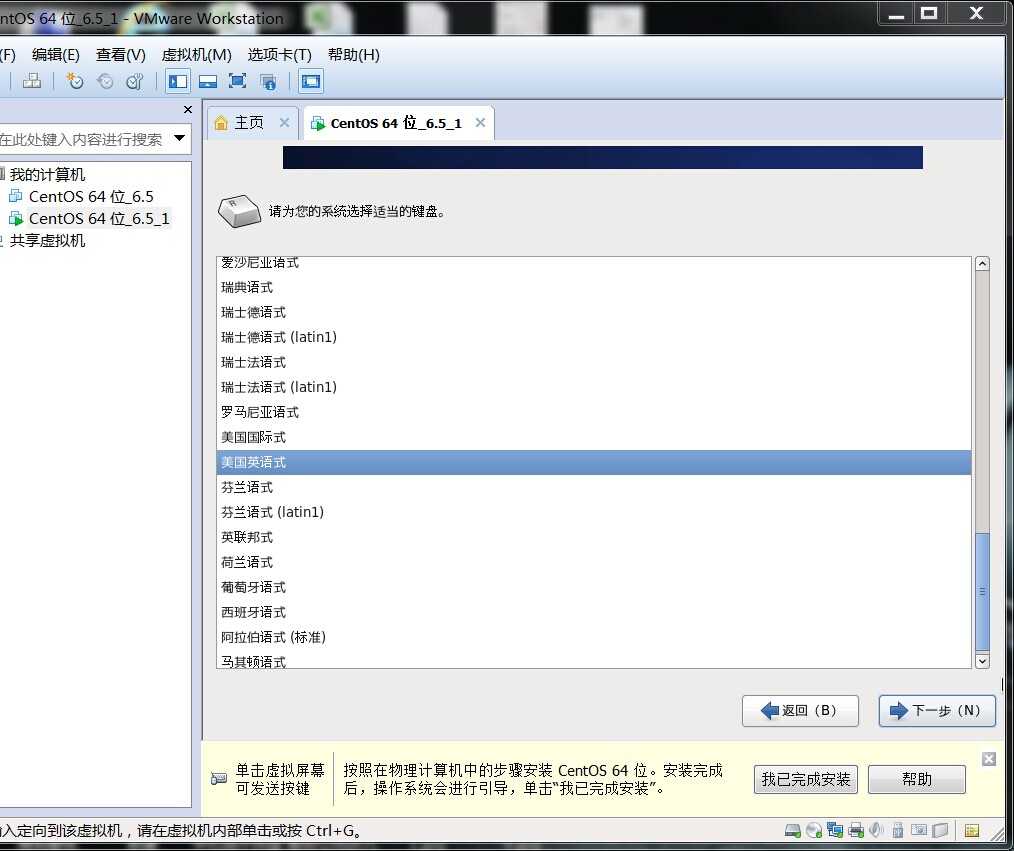Select 葡萄牙语式 keyboard layout

click(594, 587)
